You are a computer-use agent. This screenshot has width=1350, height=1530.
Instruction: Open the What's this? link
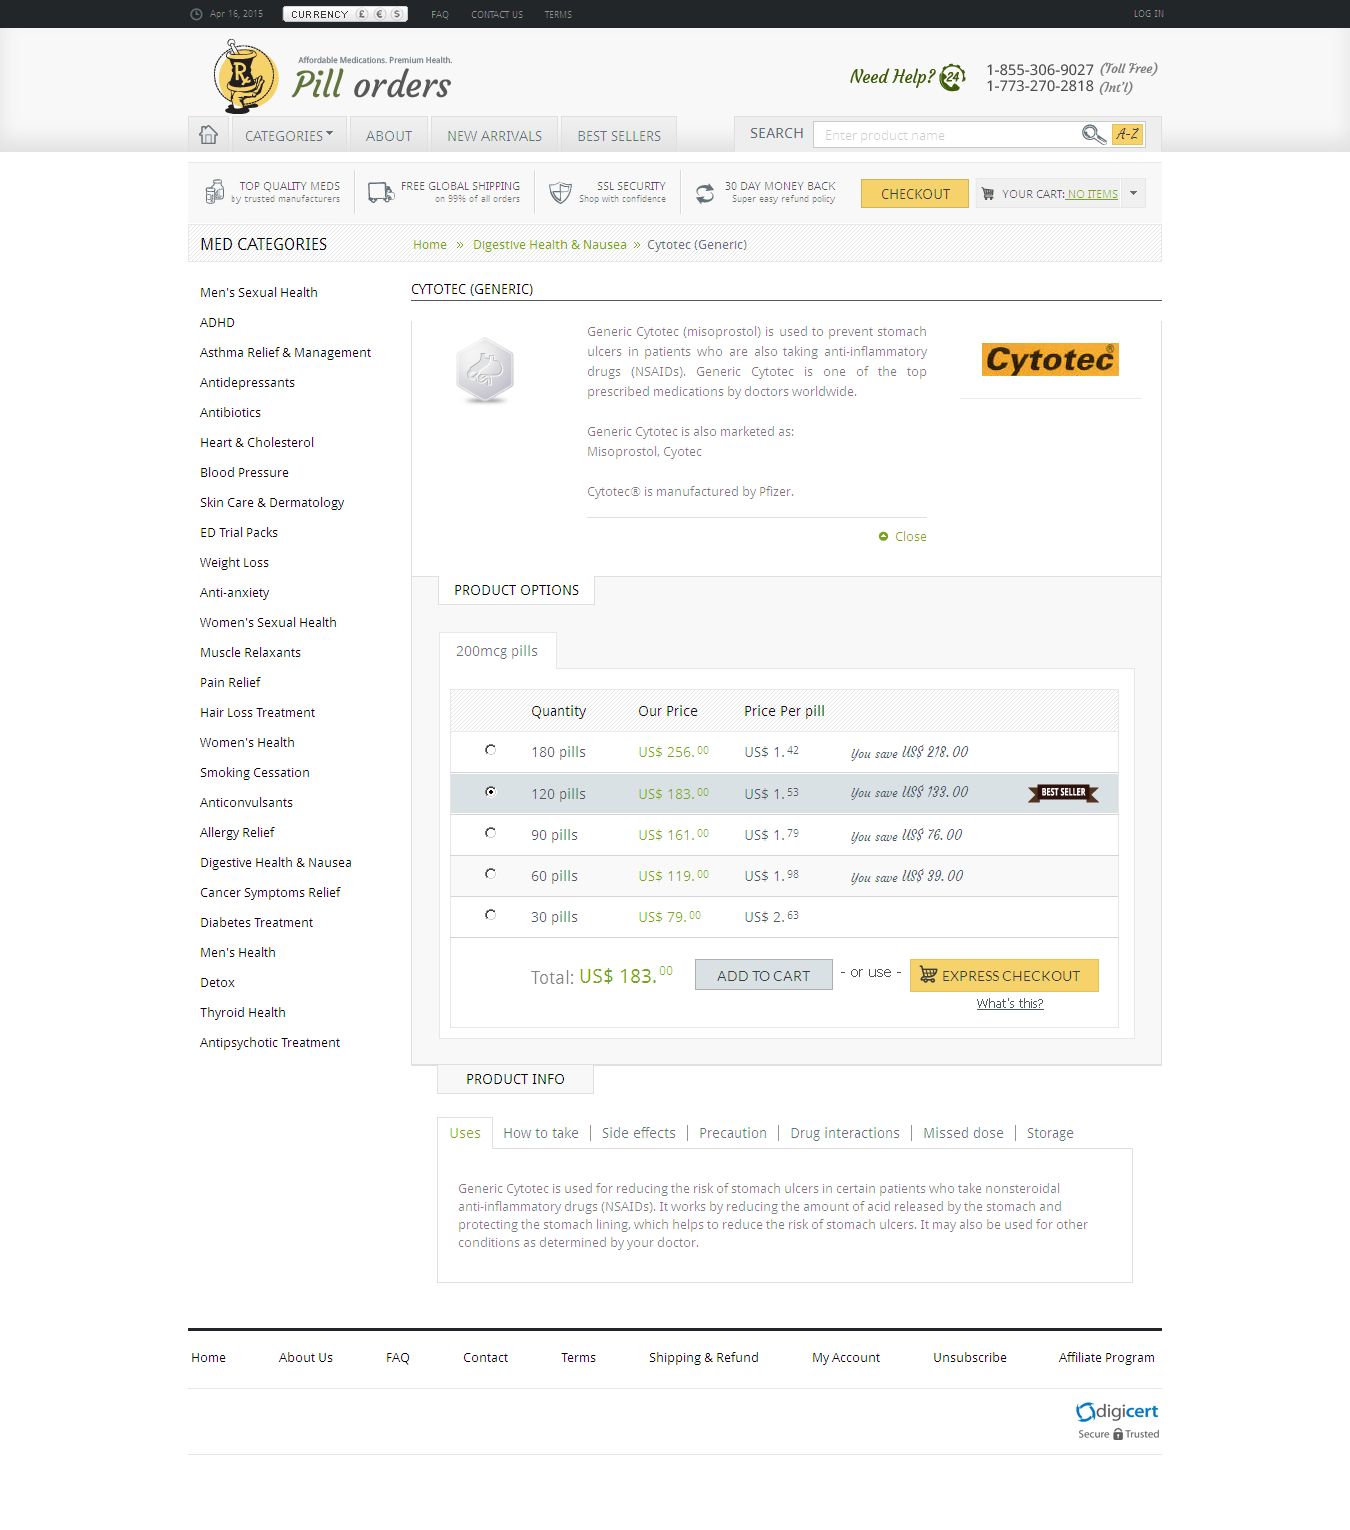(x=1010, y=1003)
